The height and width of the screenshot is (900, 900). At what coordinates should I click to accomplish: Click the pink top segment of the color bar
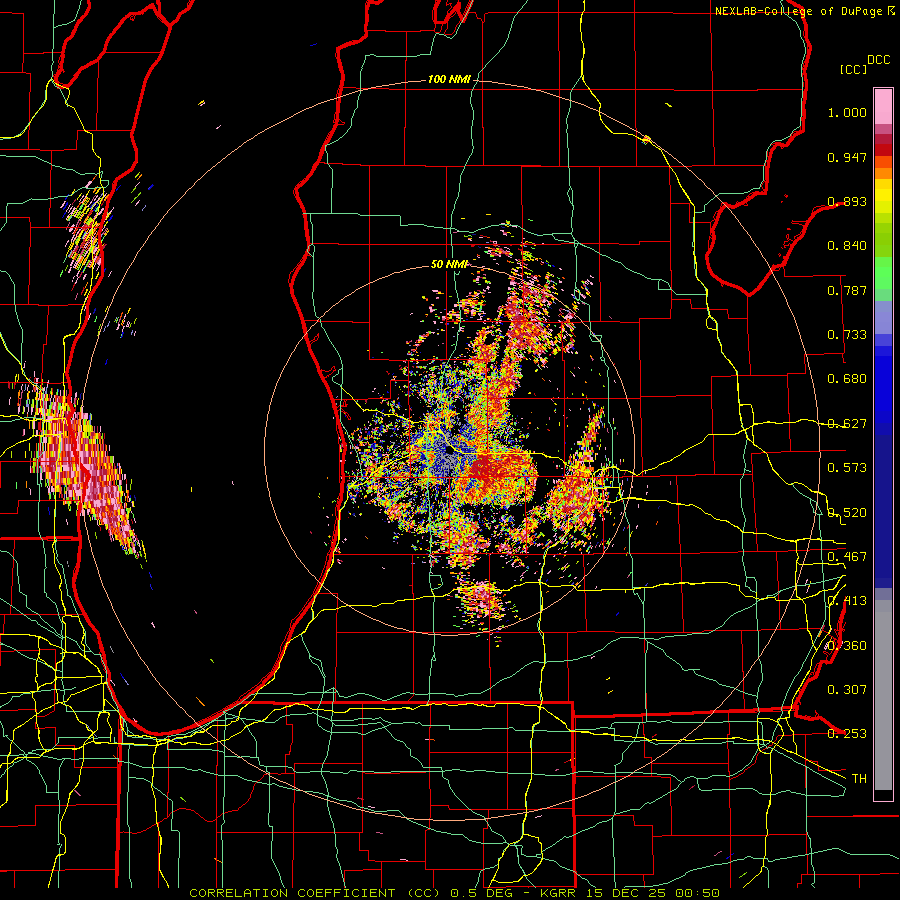coord(883,106)
